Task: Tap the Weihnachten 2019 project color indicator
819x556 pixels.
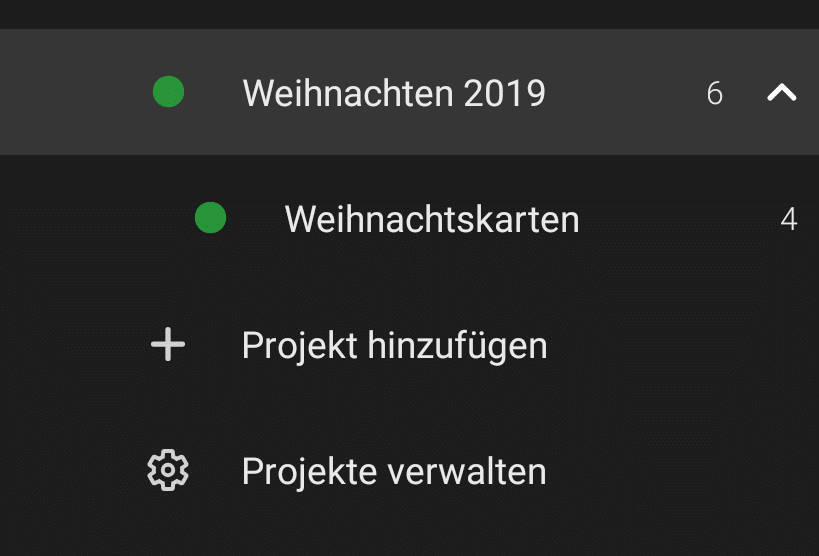Action: 168,91
